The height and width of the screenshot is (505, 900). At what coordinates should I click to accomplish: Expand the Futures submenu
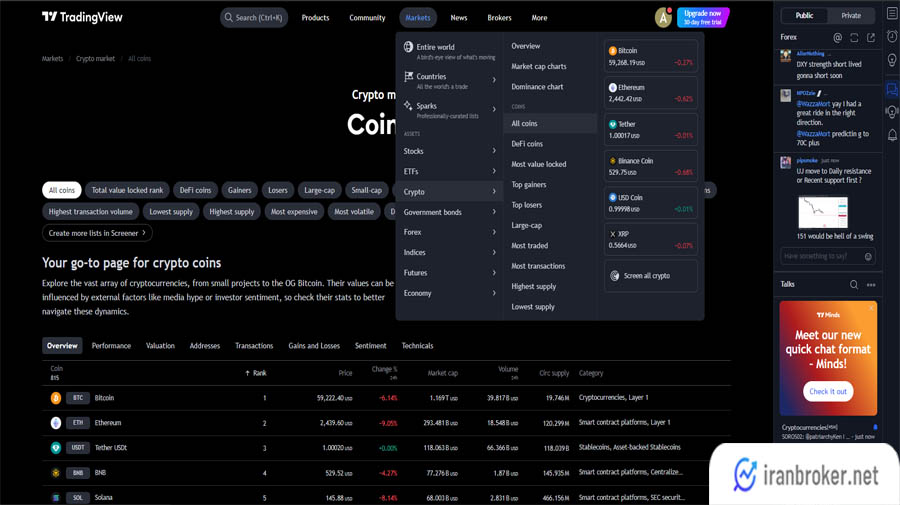[494, 273]
